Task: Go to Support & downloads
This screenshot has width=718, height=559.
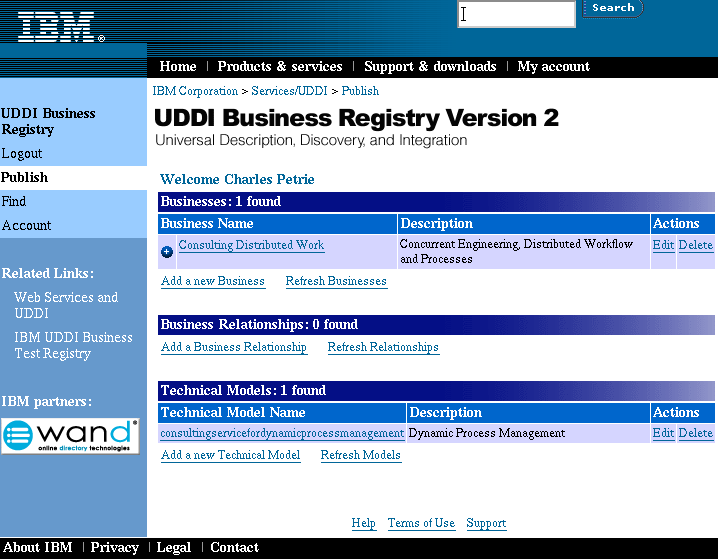Action: coord(430,67)
